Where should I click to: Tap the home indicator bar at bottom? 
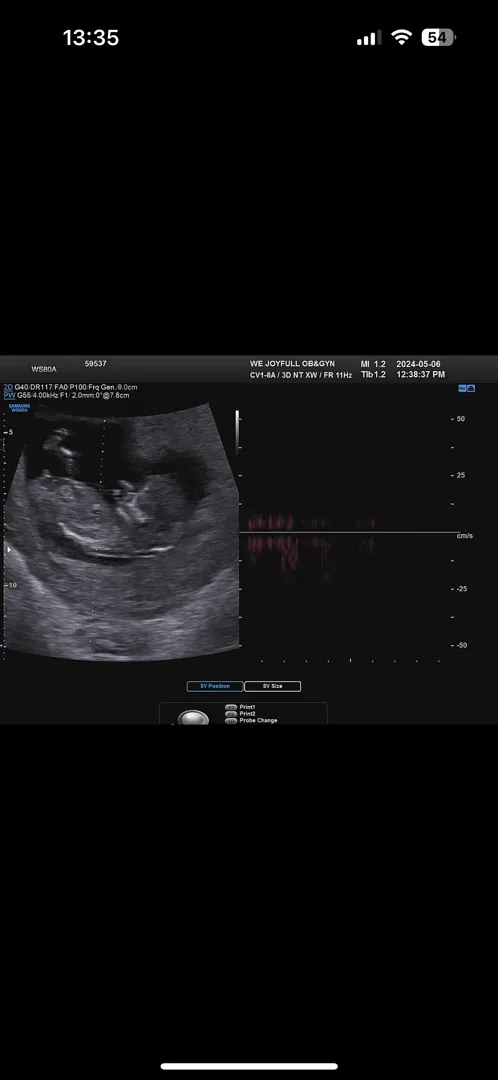[x=249, y=1066]
